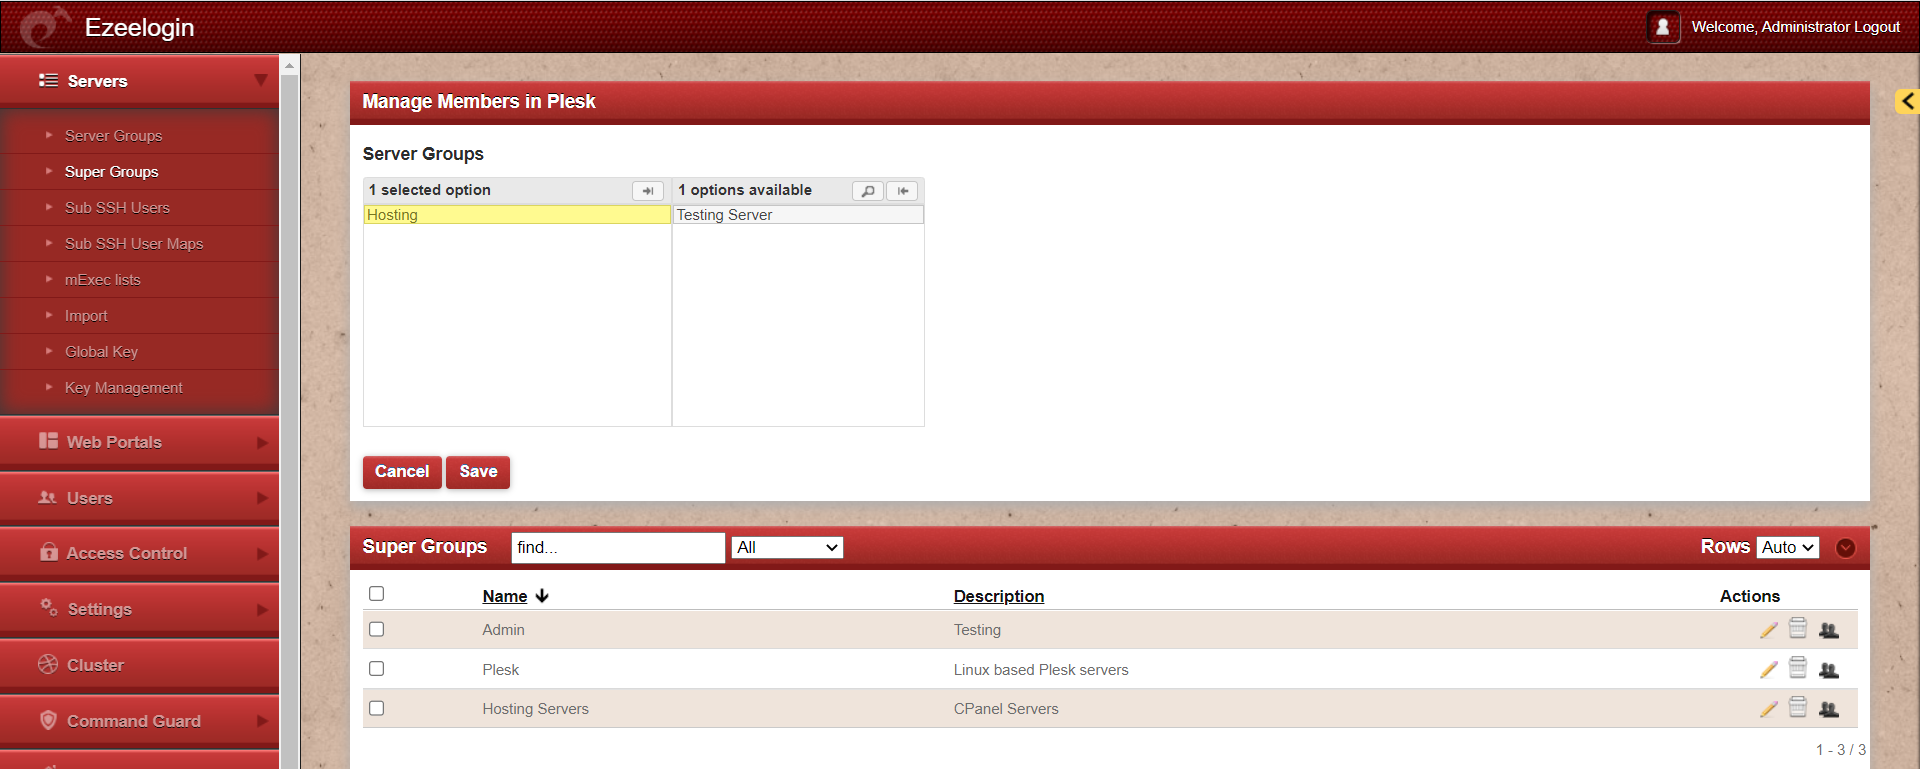This screenshot has height=769, width=1920.
Task: Click the yellow collapse arrow at right edge
Action: point(1907,101)
